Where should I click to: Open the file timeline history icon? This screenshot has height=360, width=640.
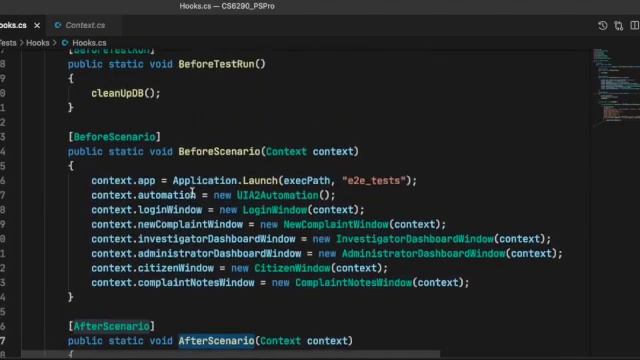point(602,26)
